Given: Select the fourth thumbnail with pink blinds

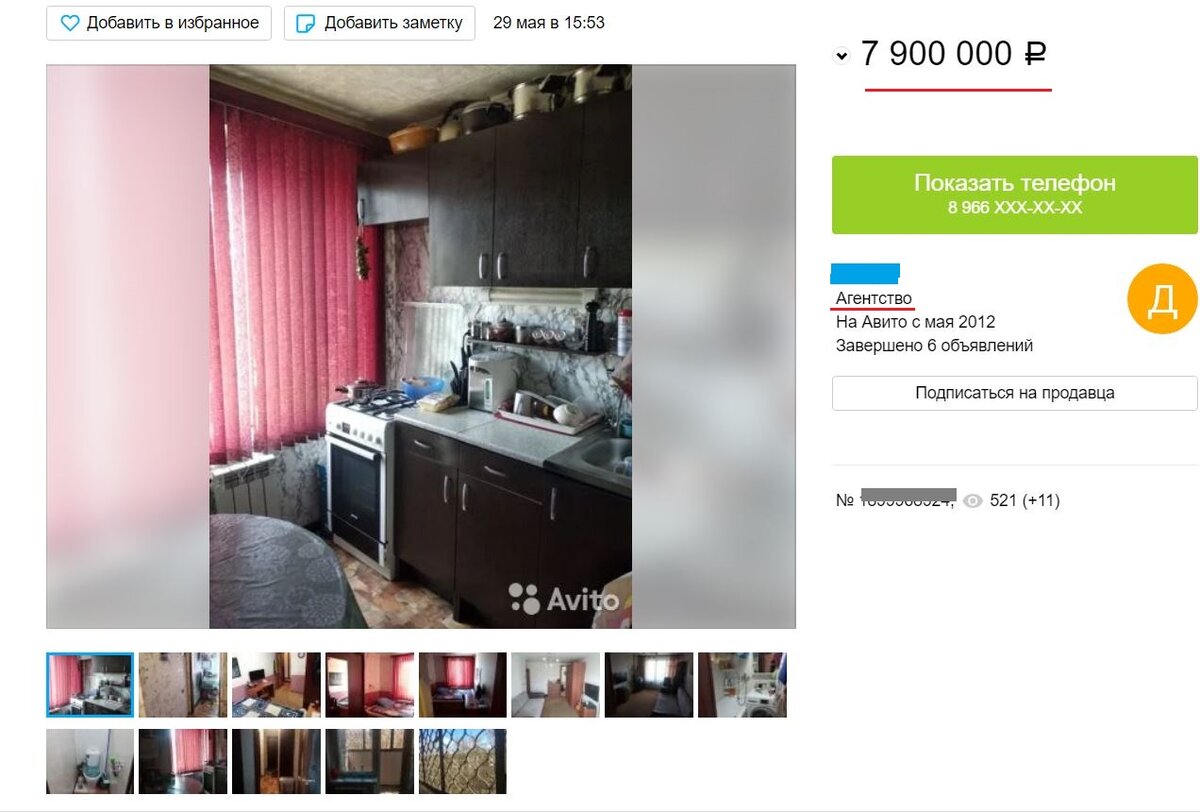Looking at the screenshot, I should (369, 685).
